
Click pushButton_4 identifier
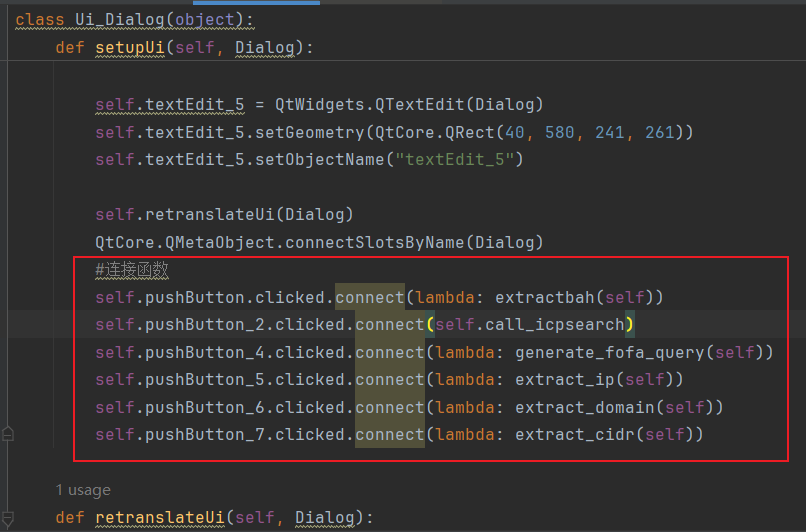click(205, 353)
